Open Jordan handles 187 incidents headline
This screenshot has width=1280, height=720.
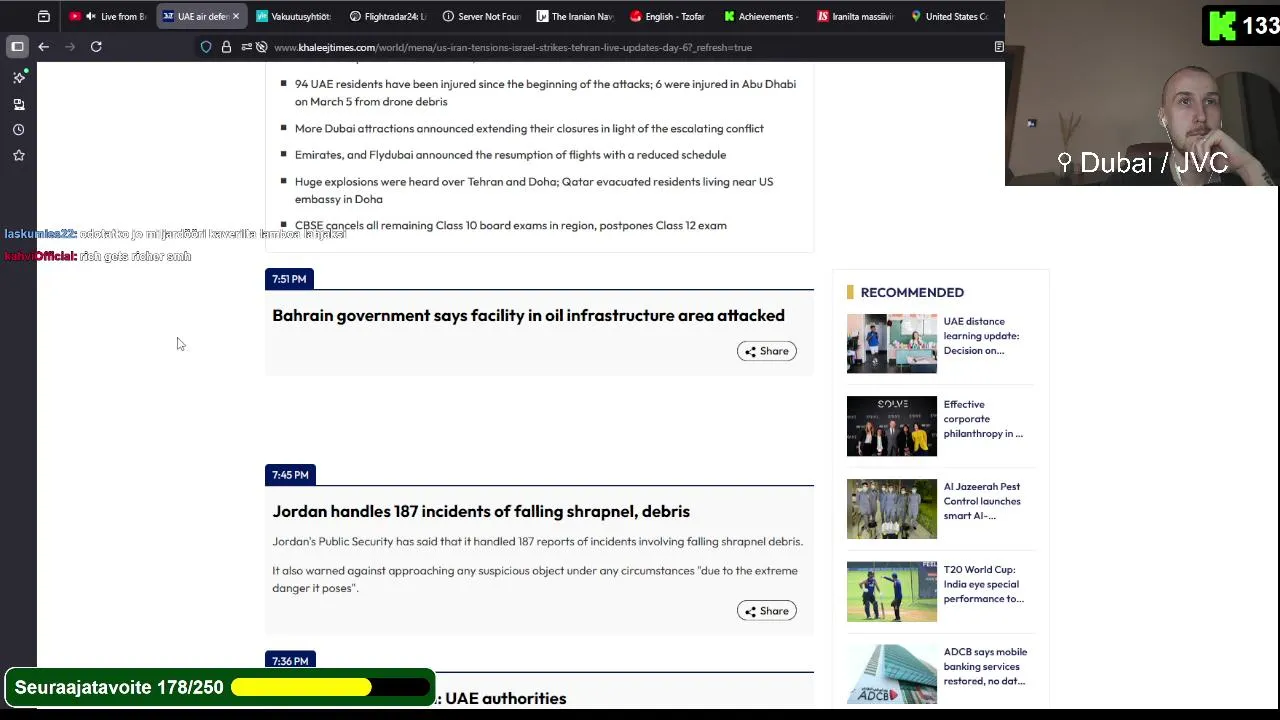pos(481,512)
